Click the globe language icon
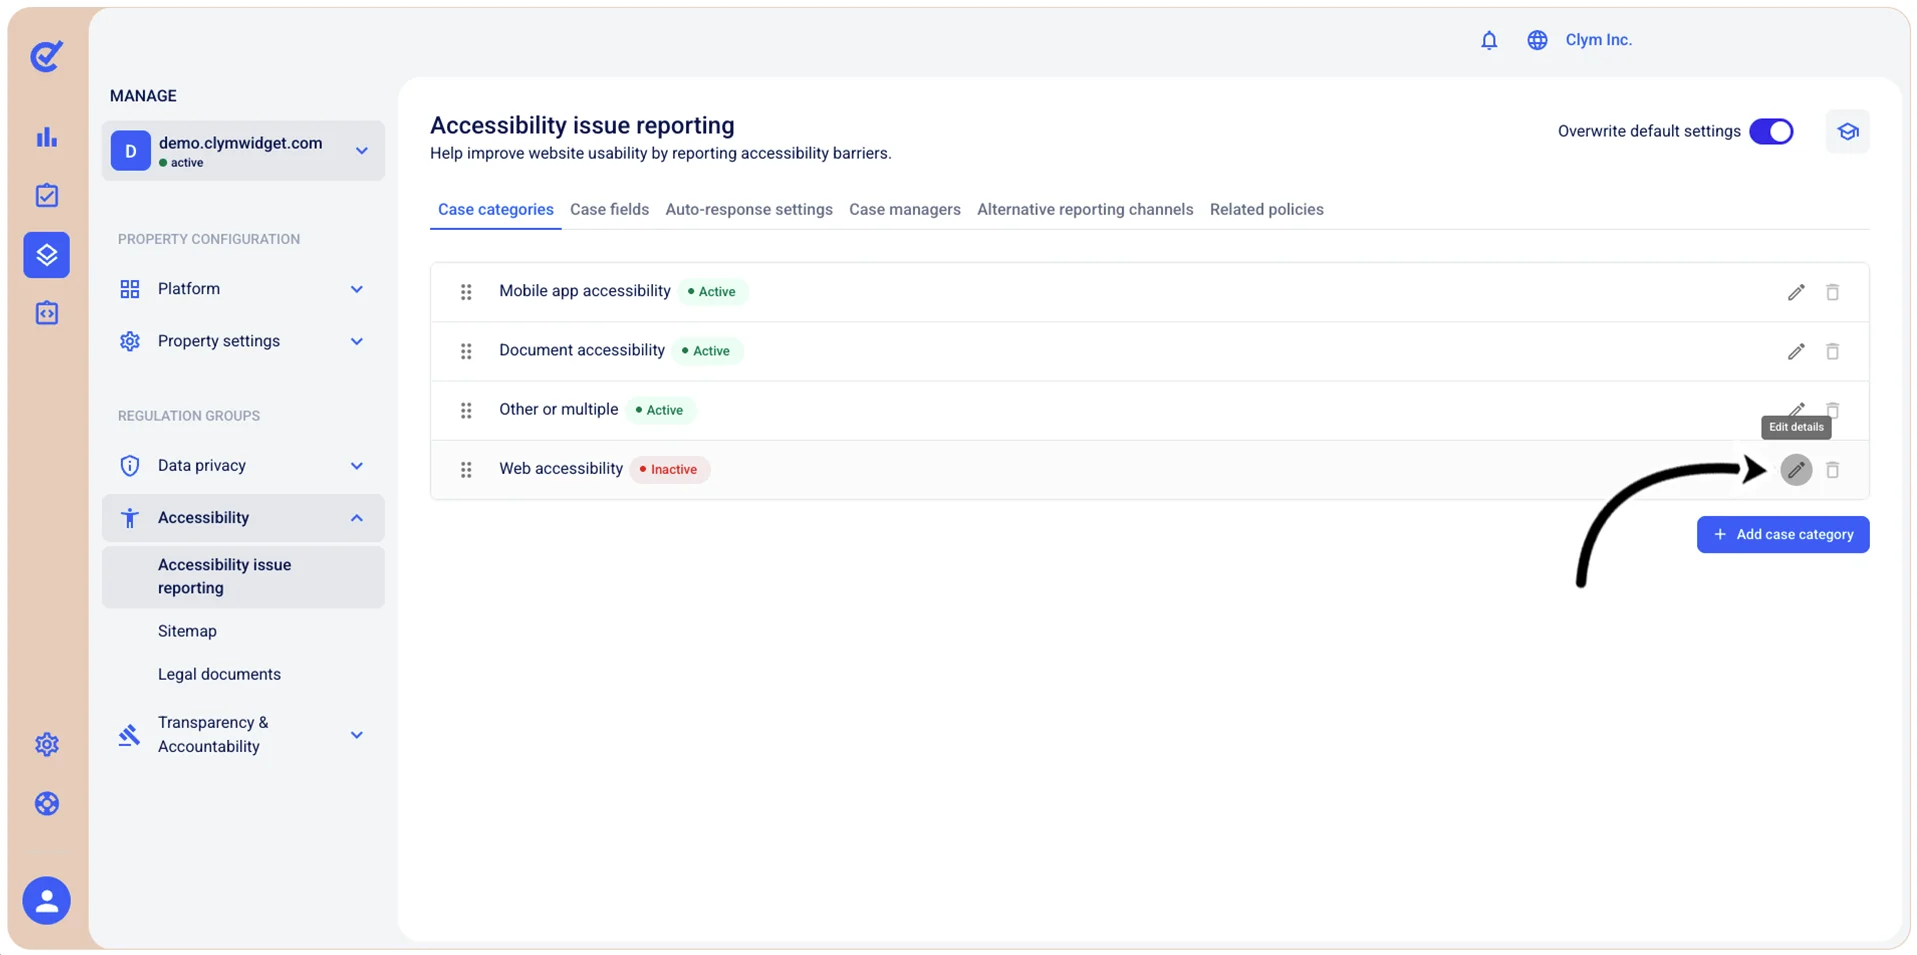This screenshot has height=955, width=1917. tap(1537, 40)
